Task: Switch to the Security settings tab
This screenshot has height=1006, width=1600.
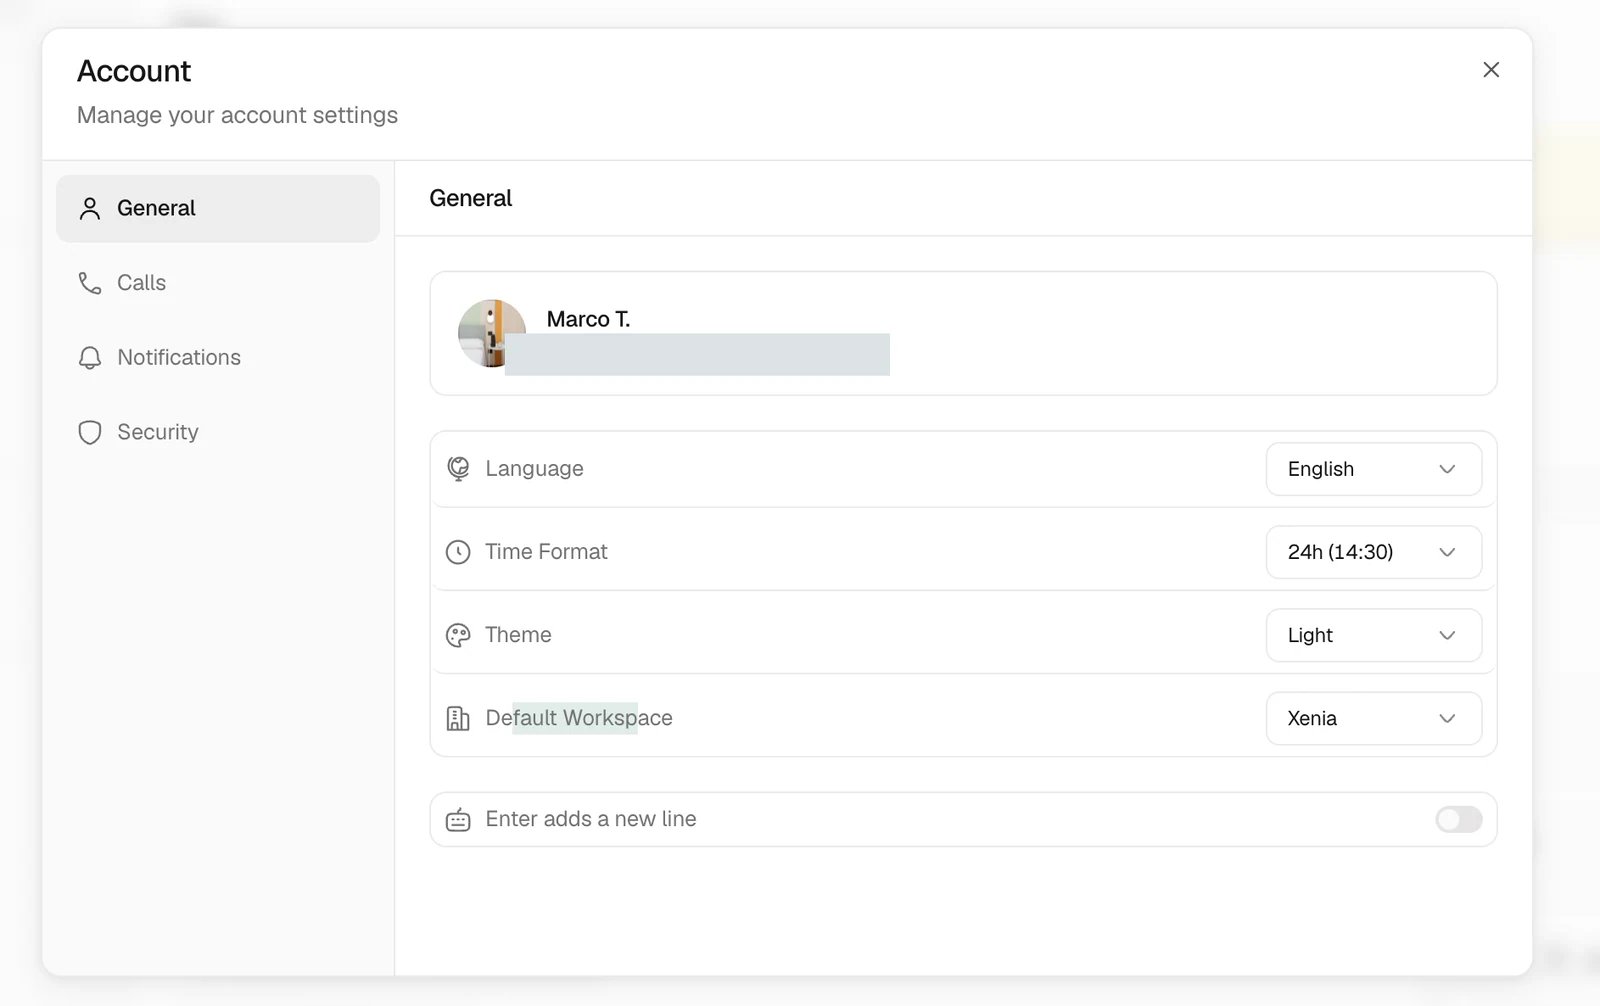Action: [x=218, y=432]
